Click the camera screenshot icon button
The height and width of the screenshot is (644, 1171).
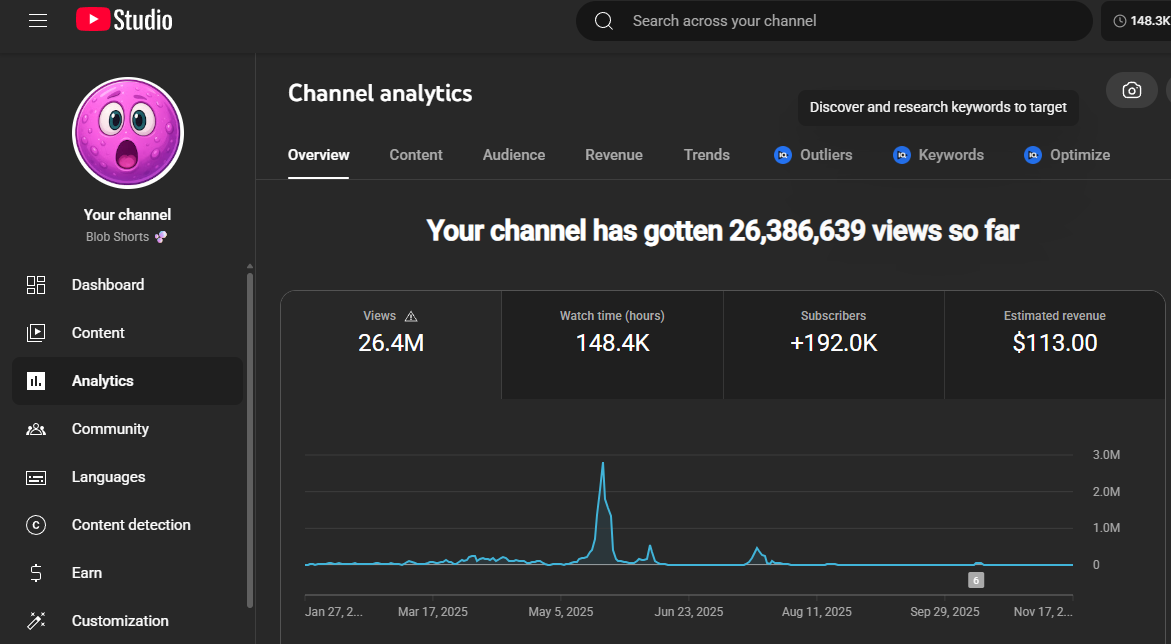[1131, 90]
